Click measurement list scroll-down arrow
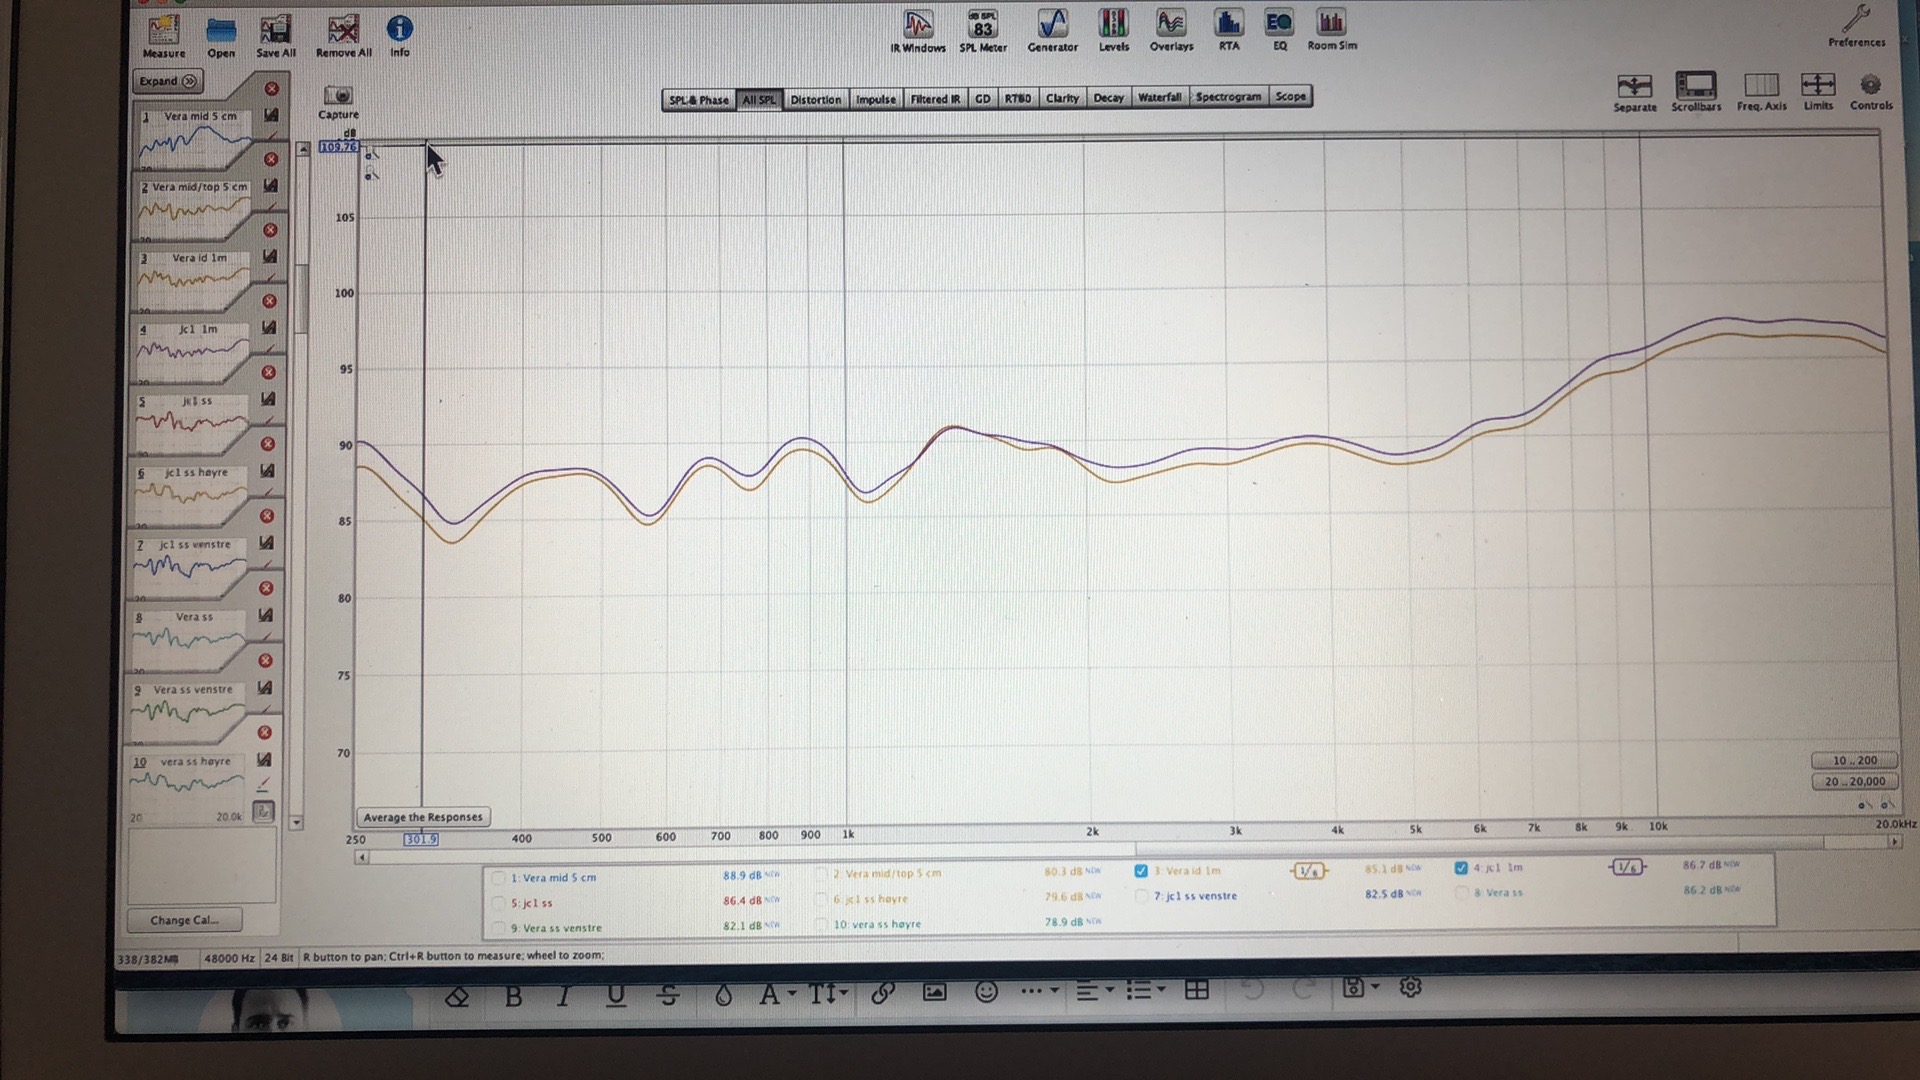 pyautogui.click(x=296, y=823)
